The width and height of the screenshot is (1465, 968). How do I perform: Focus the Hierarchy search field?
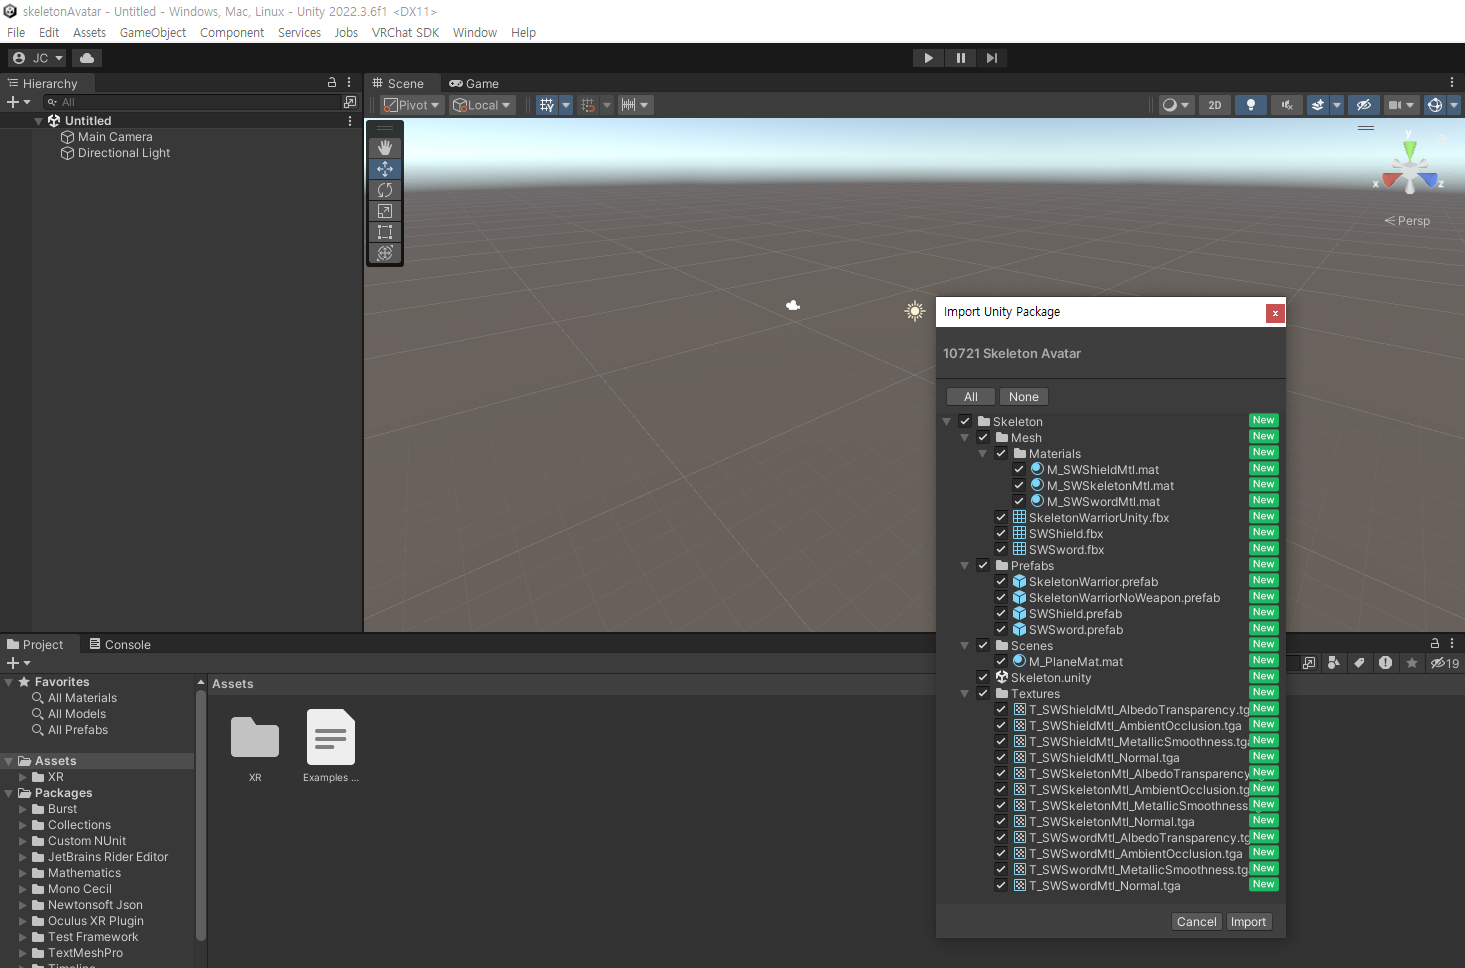click(192, 102)
